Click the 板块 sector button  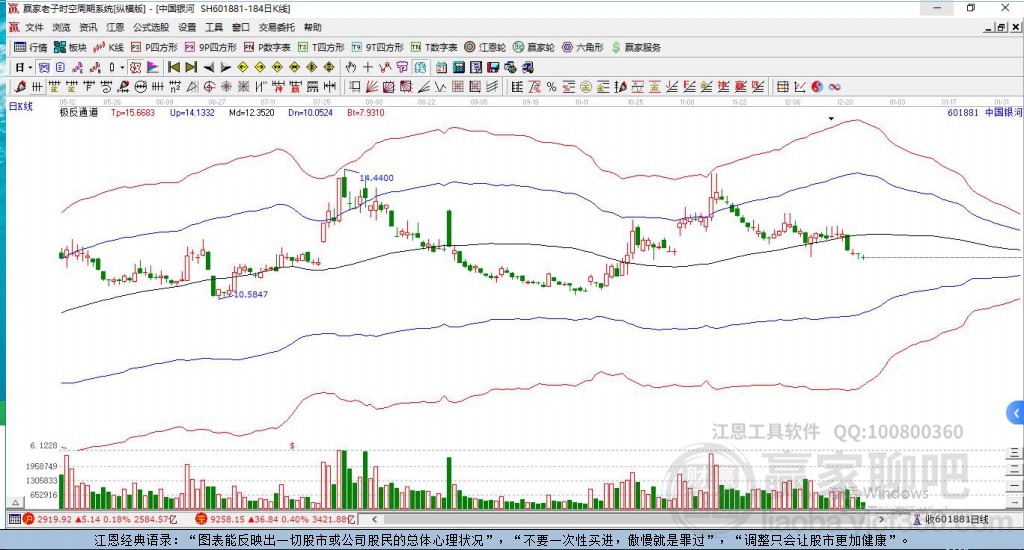70,47
